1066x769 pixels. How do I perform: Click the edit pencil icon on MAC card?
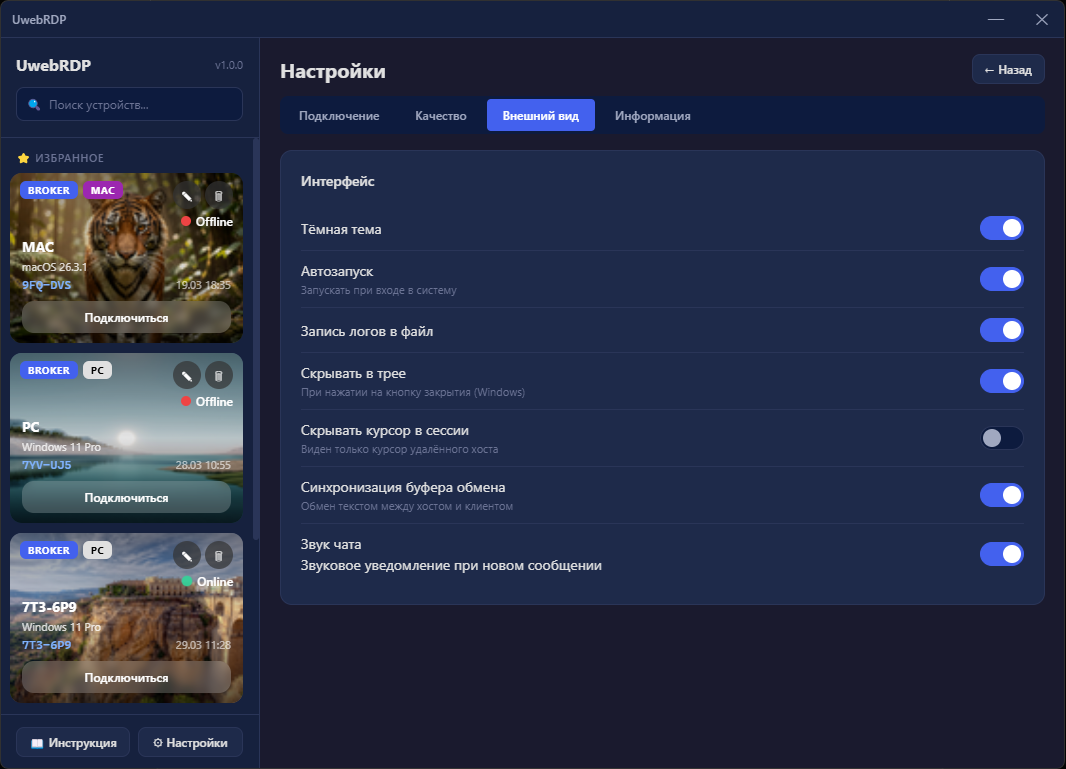point(186,196)
